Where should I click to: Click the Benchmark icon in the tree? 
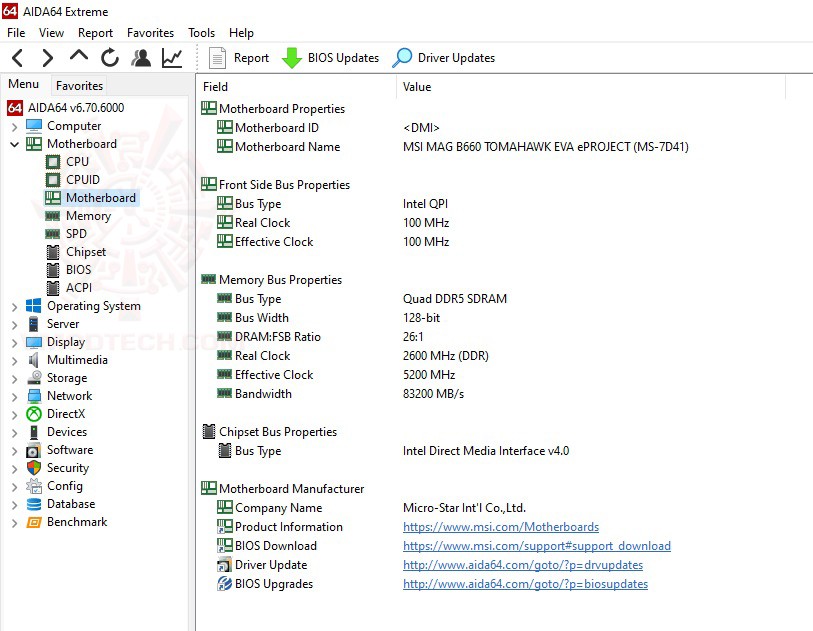tap(34, 522)
